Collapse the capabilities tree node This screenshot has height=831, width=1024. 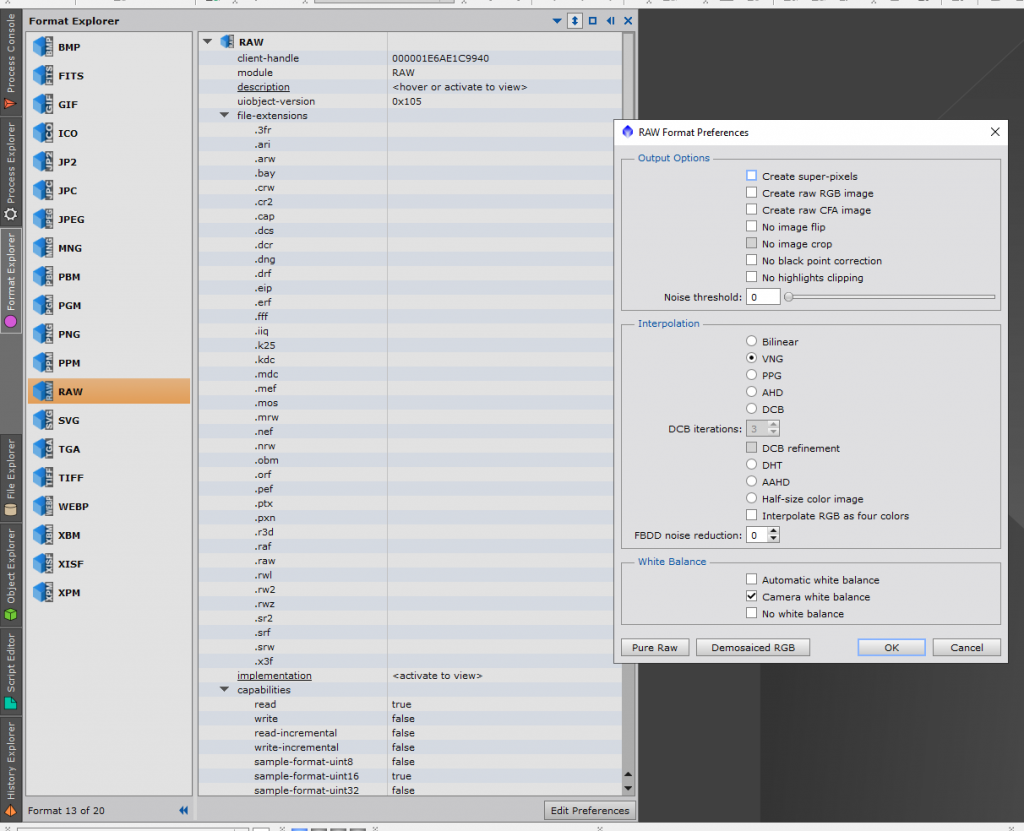[x=224, y=689]
